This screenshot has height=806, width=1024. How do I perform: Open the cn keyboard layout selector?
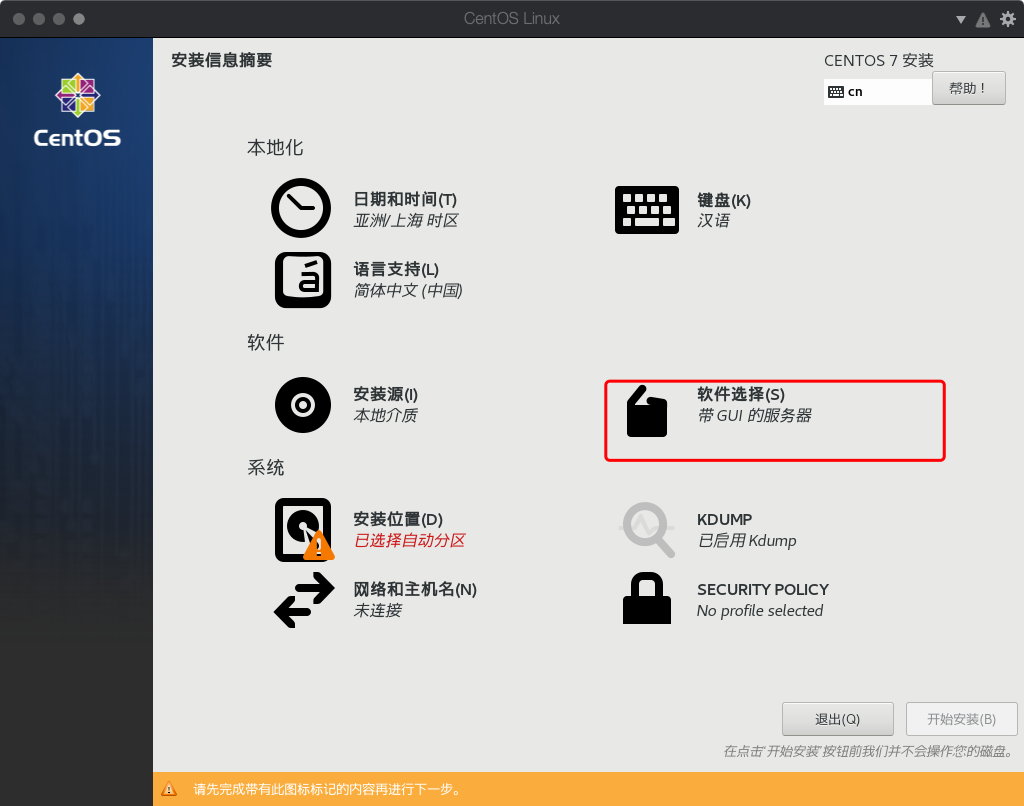tap(877, 91)
